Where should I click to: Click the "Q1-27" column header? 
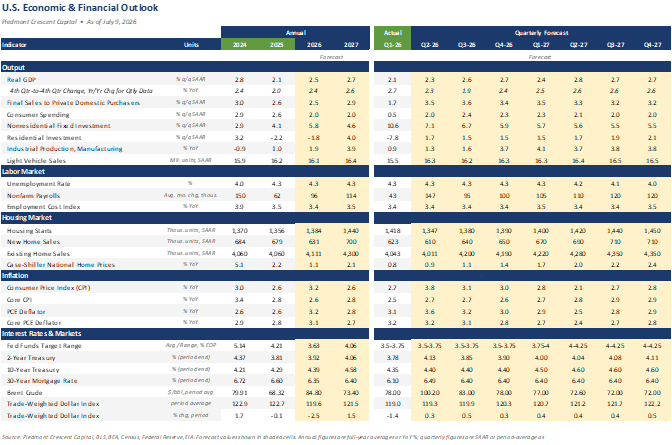point(541,45)
